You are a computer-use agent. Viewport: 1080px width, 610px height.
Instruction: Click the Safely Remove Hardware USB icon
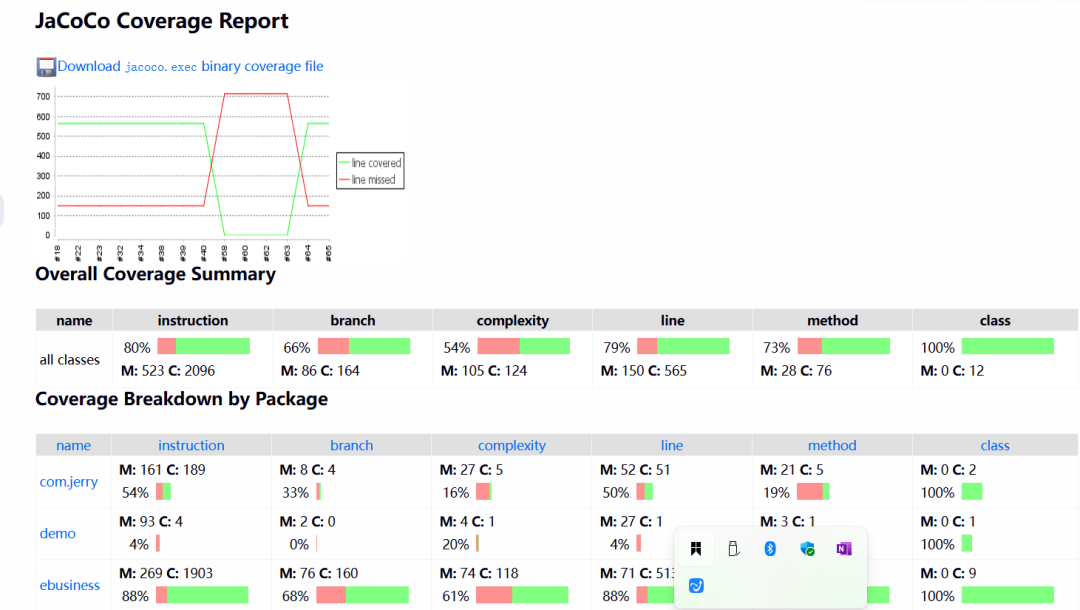[733, 549]
